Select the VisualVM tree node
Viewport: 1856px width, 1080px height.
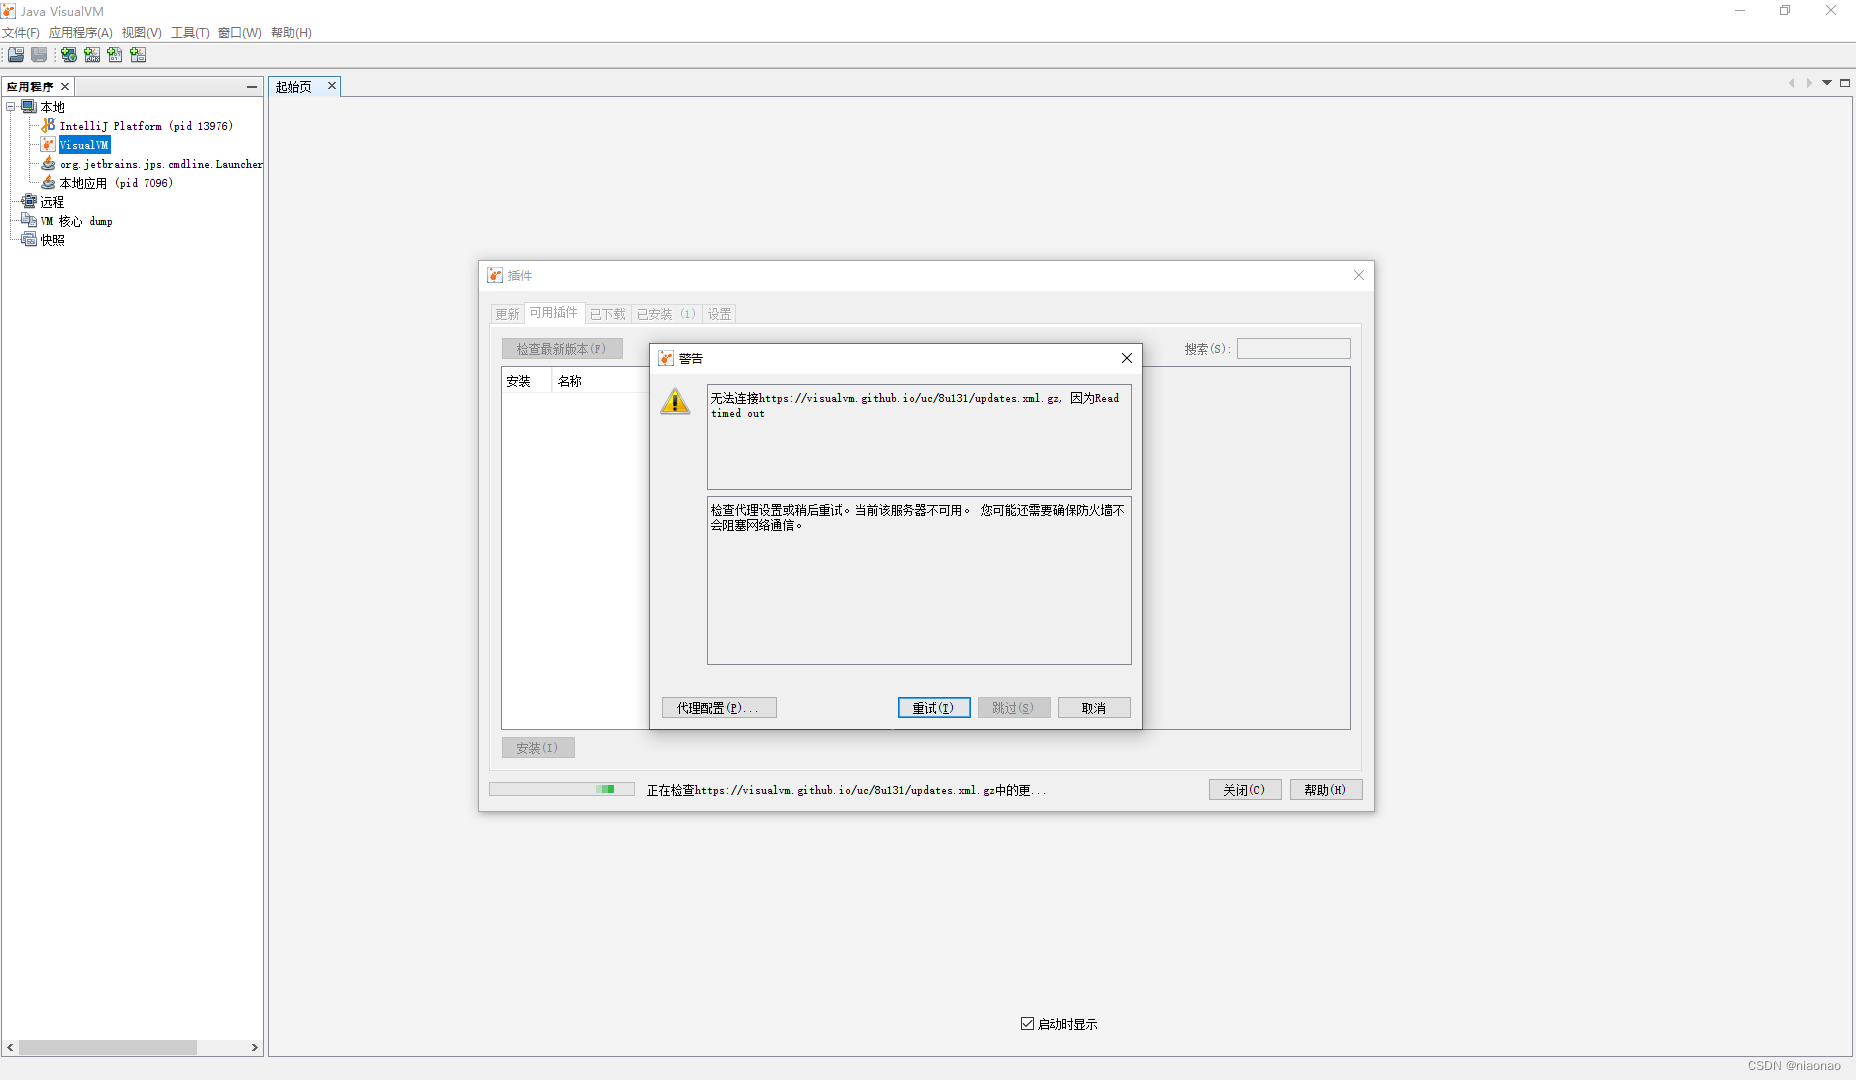(x=85, y=145)
